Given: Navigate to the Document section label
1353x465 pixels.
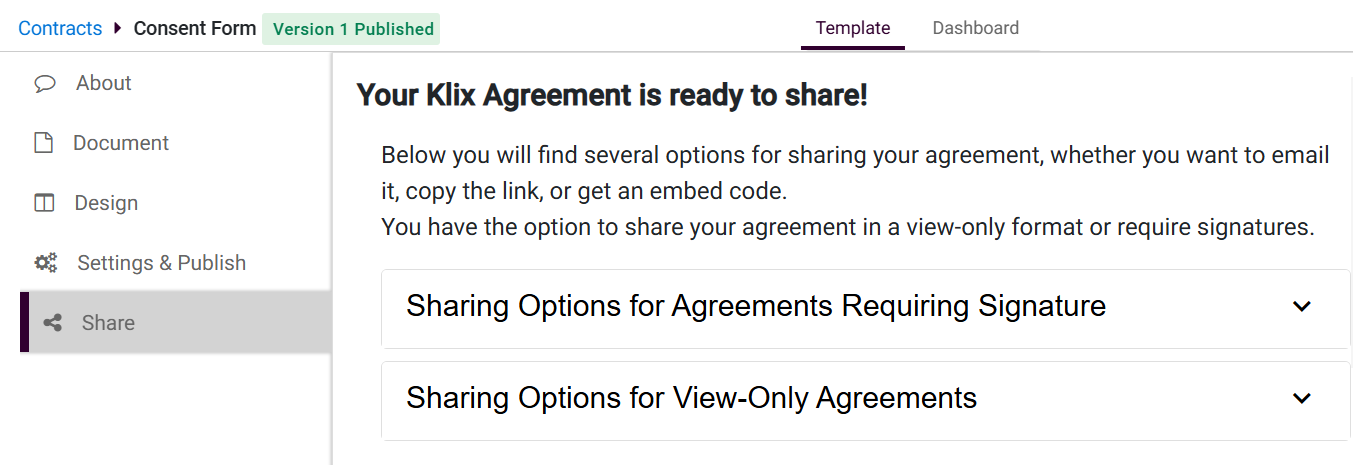Looking at the screenshot, I should (121, 144).
